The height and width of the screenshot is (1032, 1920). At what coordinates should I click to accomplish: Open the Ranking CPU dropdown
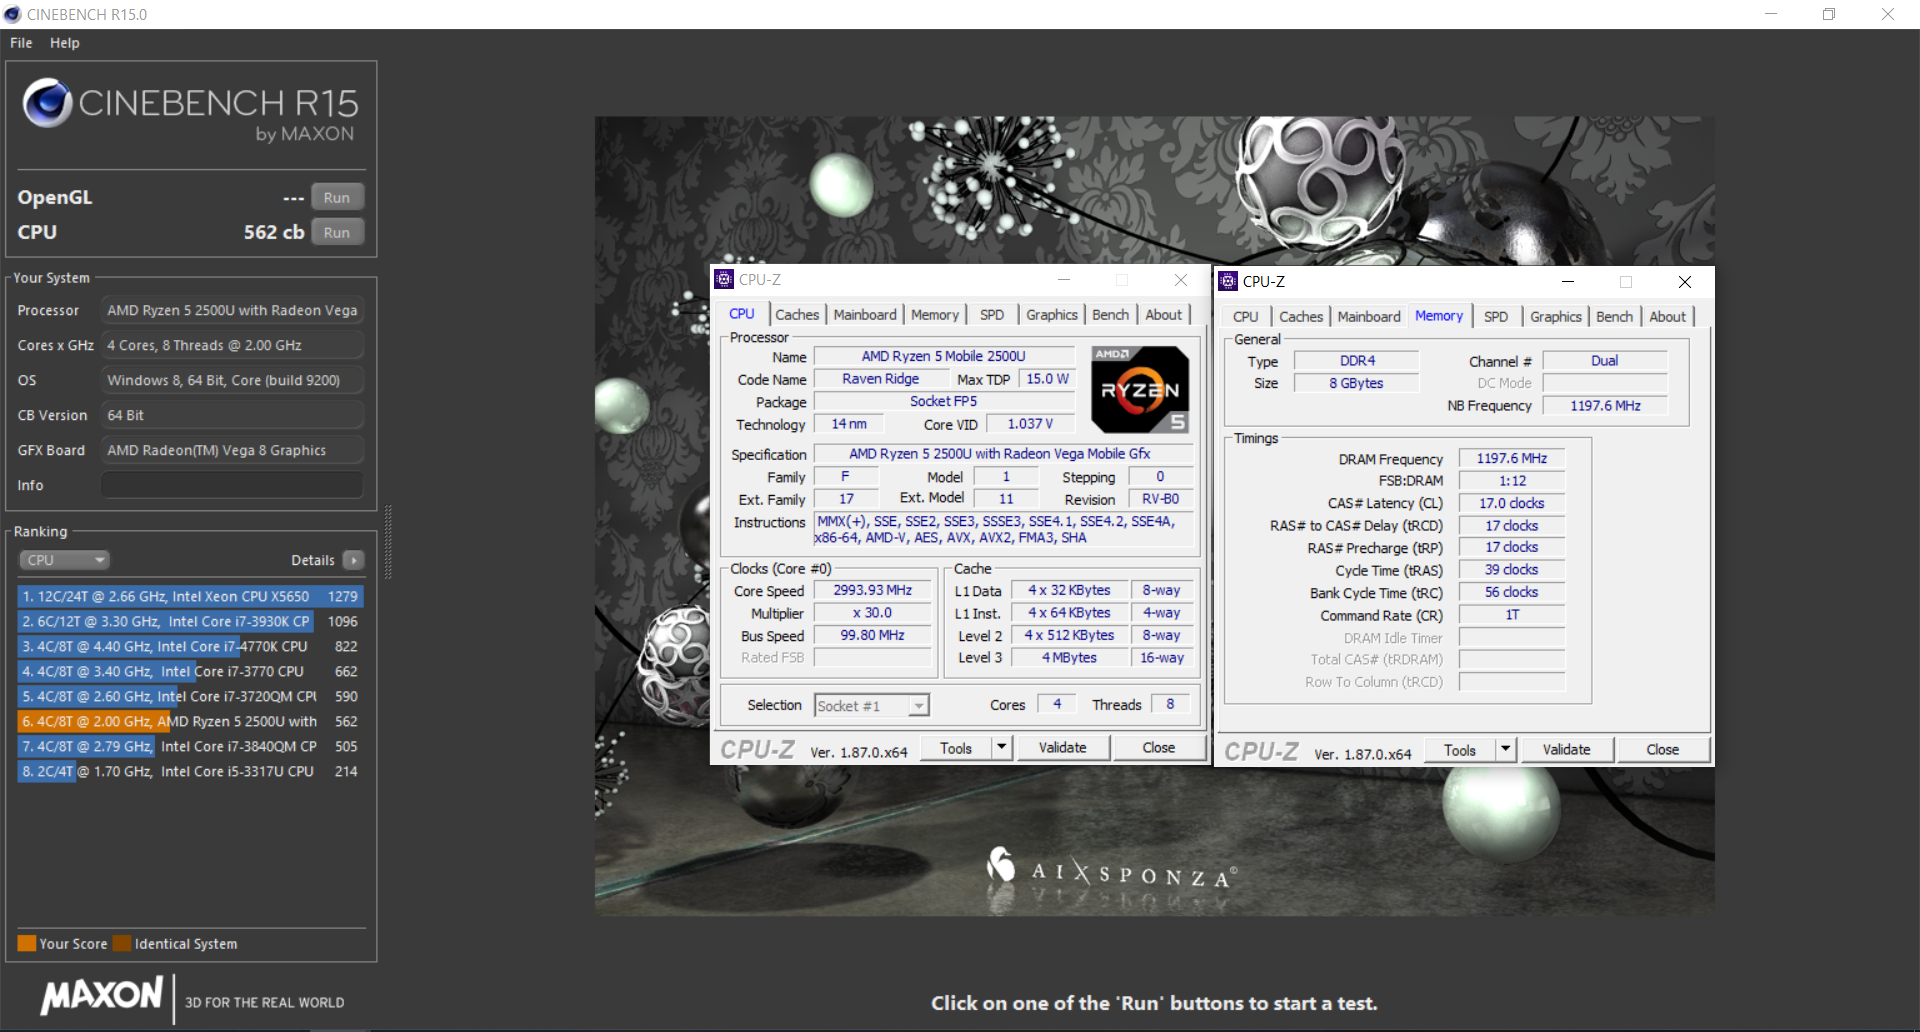pos(63,560)
